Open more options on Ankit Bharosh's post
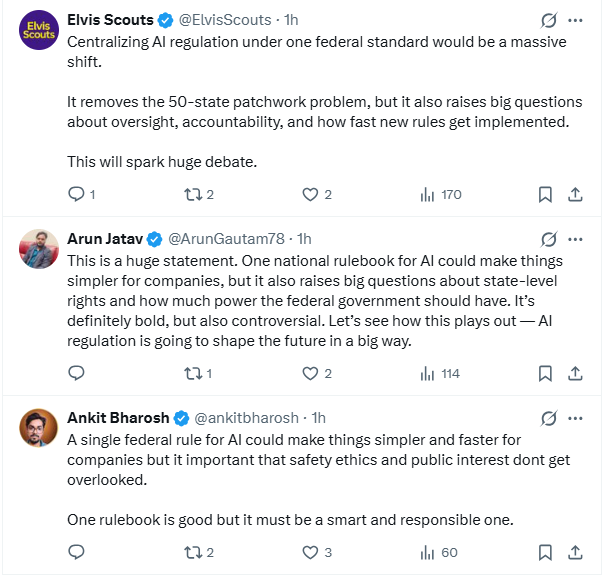The image size is (604, 575). [575, 418]
